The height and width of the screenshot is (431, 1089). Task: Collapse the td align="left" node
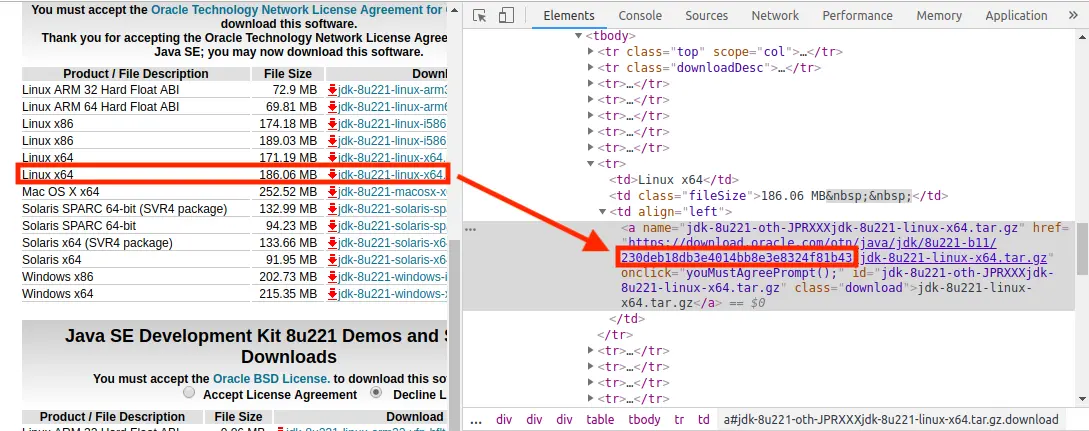pos(603,212)
